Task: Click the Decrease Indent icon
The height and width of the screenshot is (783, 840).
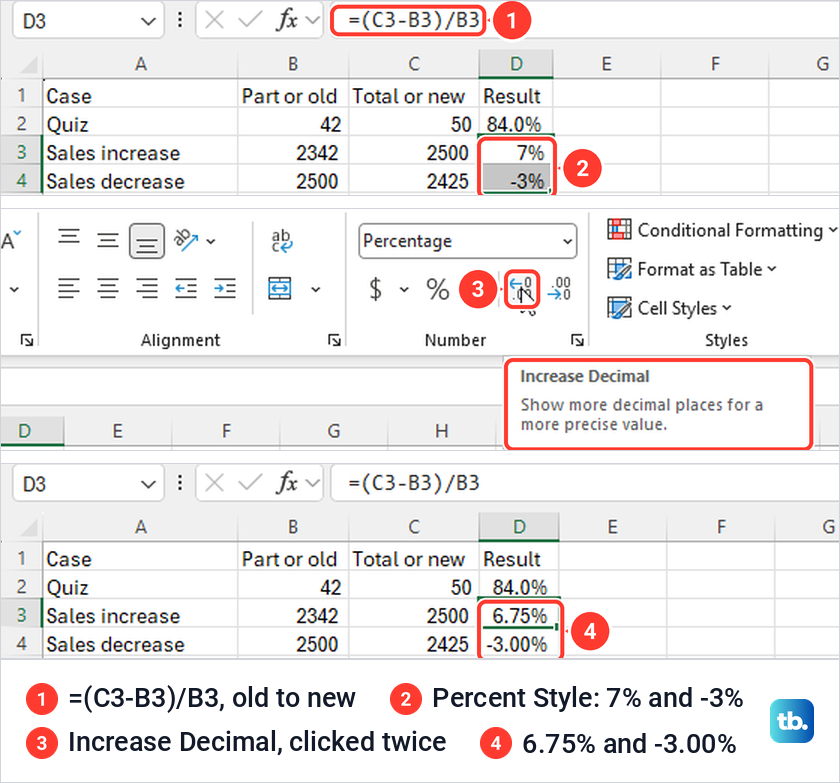Action: (185, 289)
